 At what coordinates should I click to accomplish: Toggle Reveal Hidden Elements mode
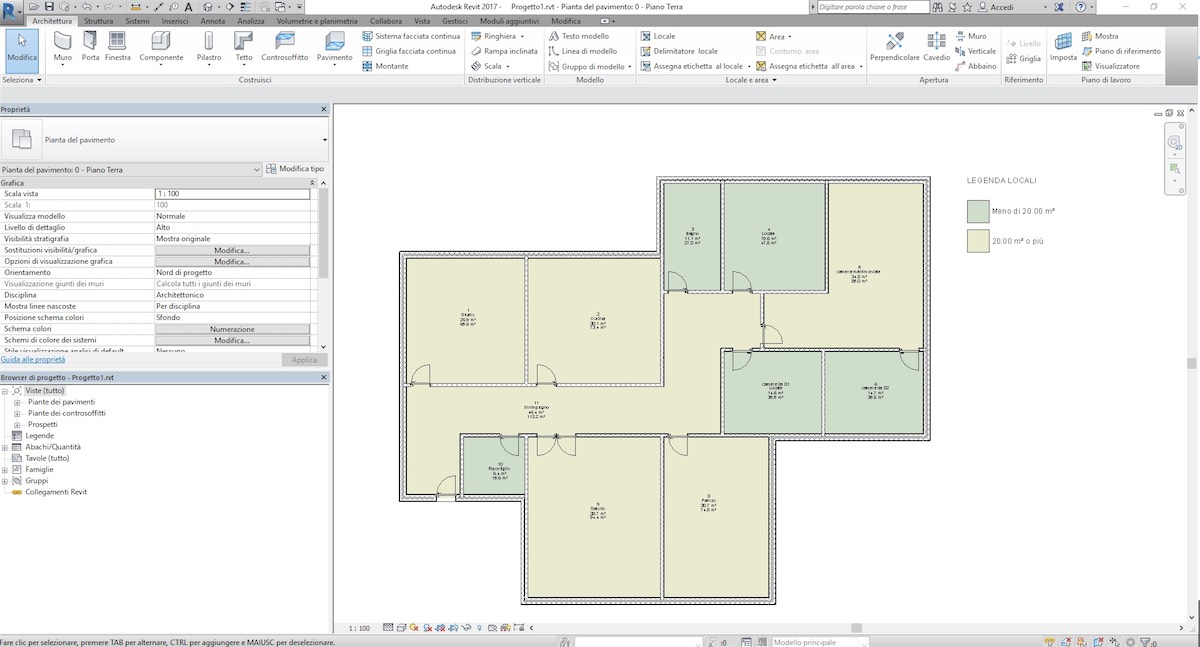coord(479,627)
